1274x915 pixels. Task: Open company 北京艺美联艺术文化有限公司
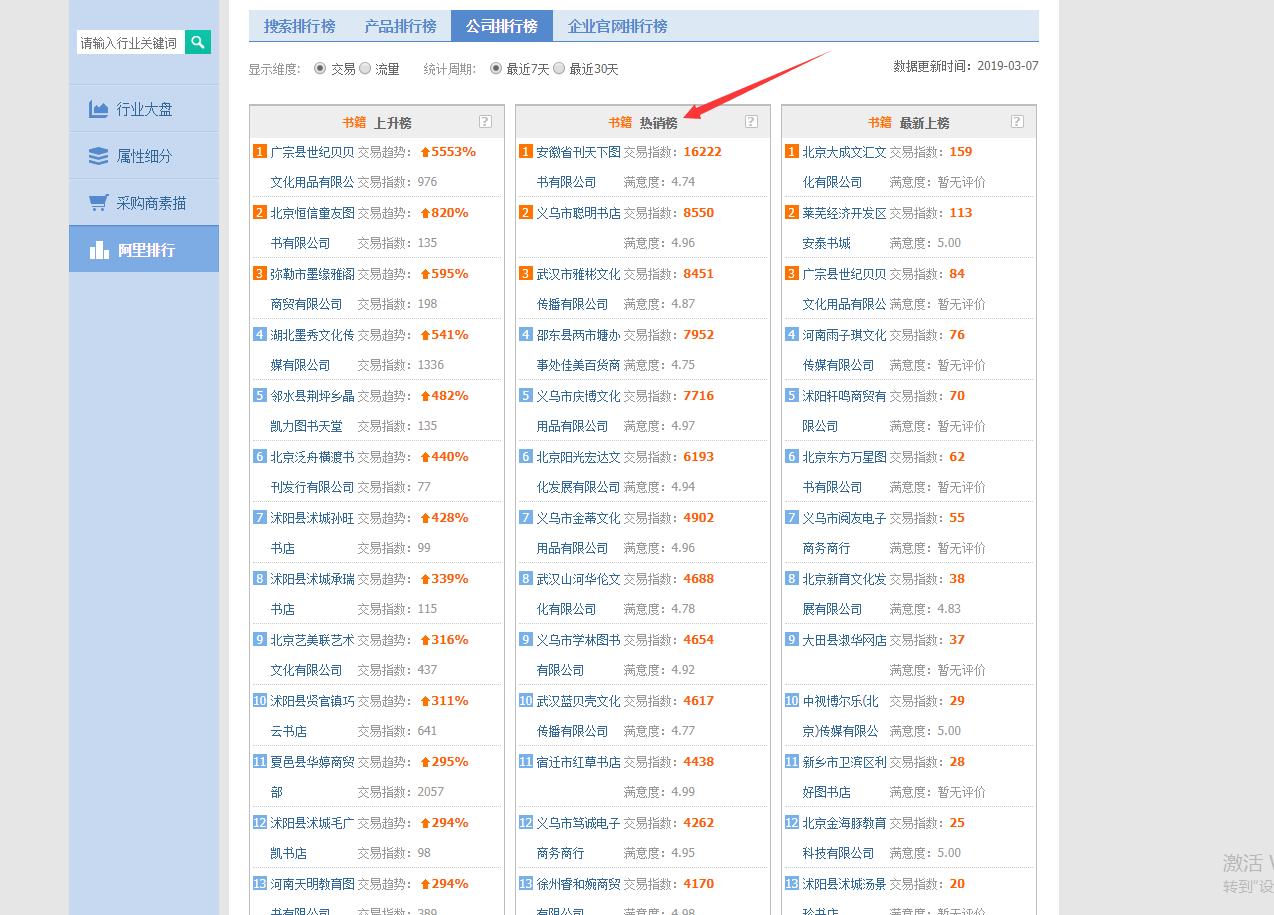click(x=312, y=655)
